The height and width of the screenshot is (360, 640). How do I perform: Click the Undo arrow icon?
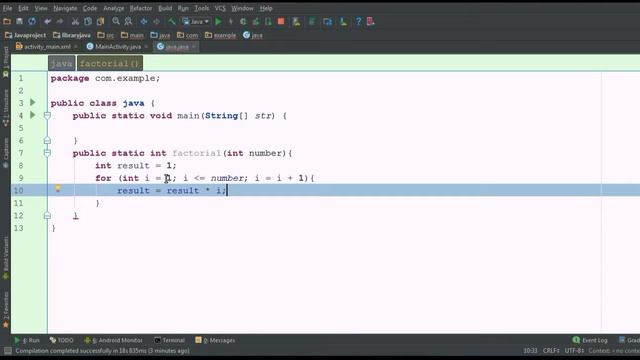pos(48,22)
